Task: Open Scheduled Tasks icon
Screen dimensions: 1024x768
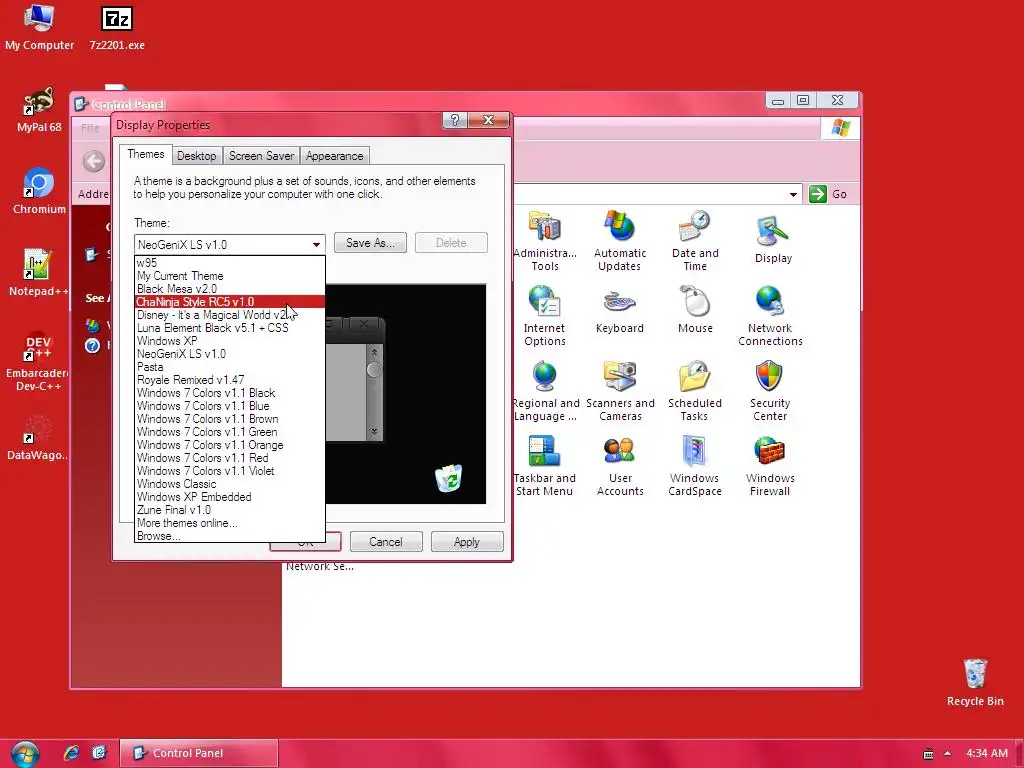Action: (x=695, y=391)
